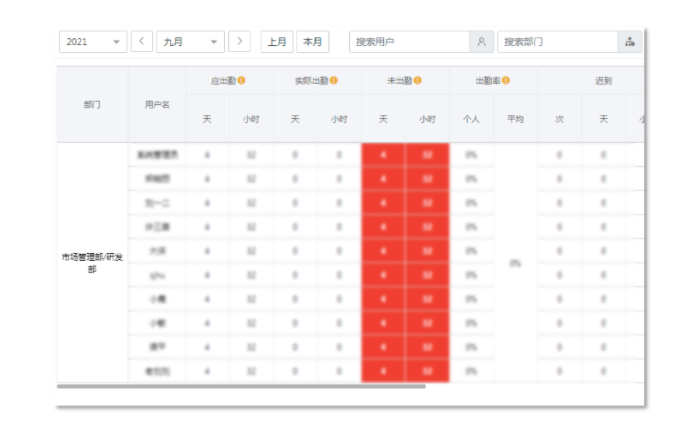
Task: Open the 九月 month dropdown
Action: pos(190,42)
